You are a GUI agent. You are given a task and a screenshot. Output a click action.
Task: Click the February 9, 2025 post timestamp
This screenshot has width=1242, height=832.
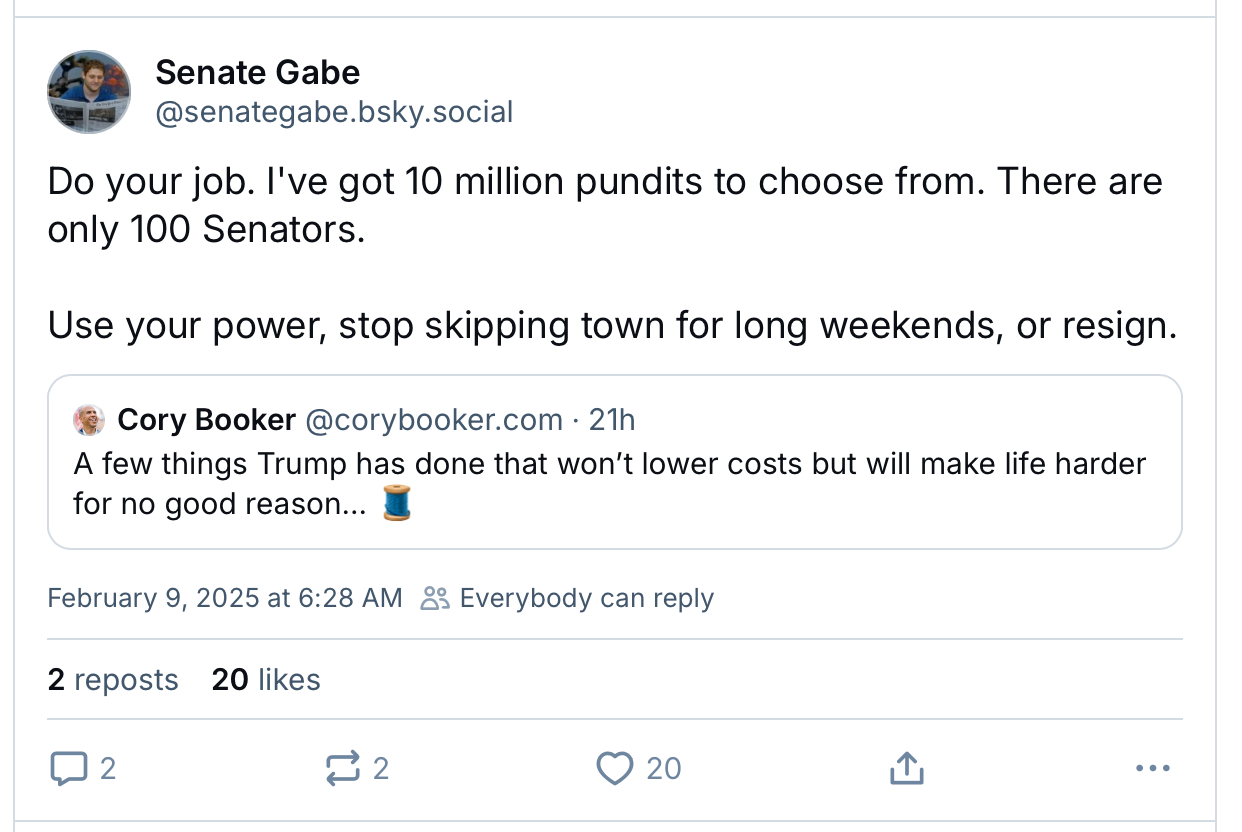(224, 598)
